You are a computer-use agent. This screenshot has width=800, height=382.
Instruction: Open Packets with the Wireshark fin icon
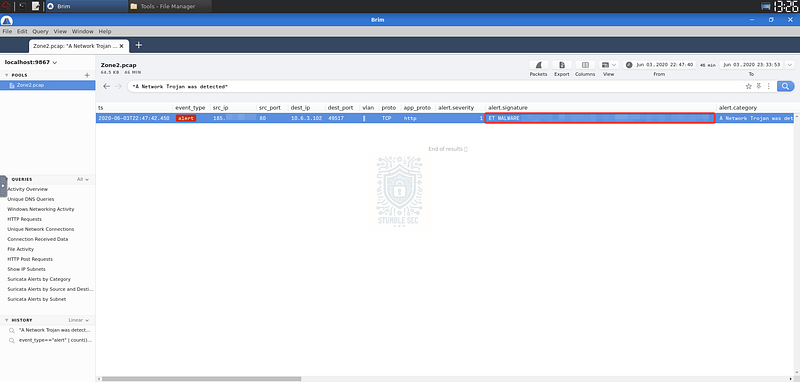coord(538,65)
